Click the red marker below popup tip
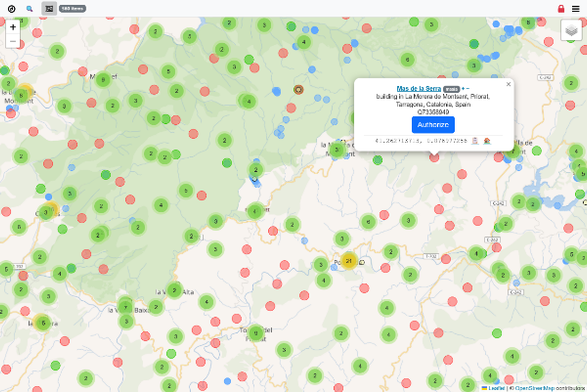Image resolution: width=587 pixels, height=392 pixels. point(434,157)
